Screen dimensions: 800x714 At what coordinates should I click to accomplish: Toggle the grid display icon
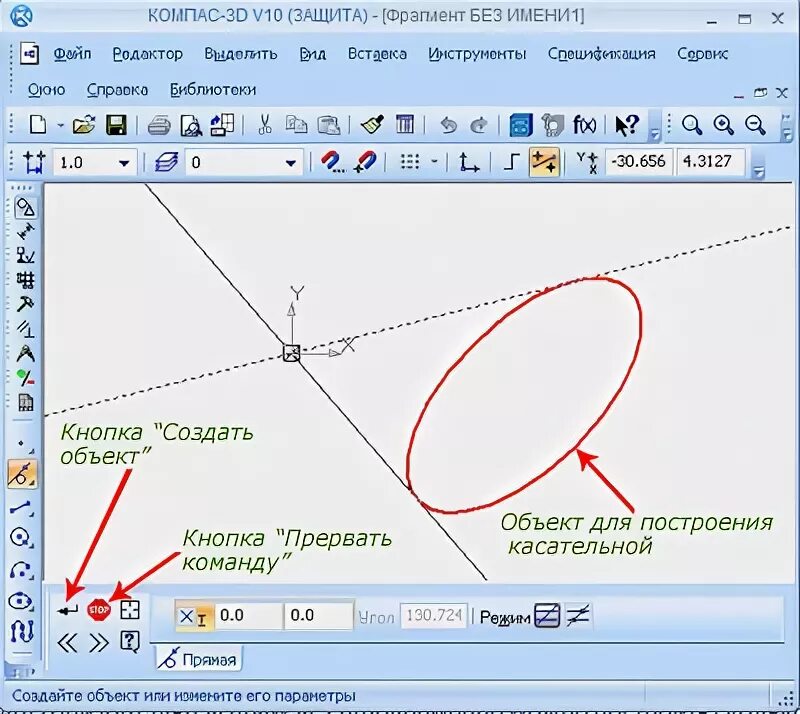click(410, 162)
